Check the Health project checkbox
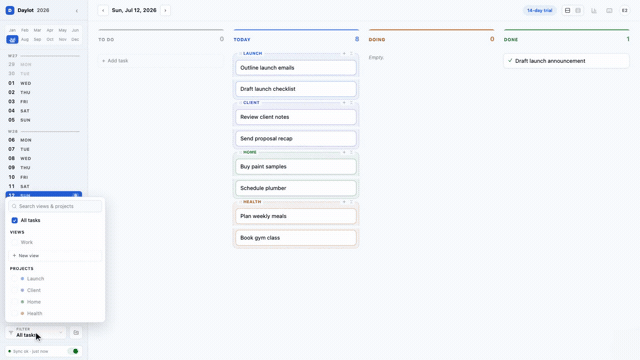 tap(15, 313)
